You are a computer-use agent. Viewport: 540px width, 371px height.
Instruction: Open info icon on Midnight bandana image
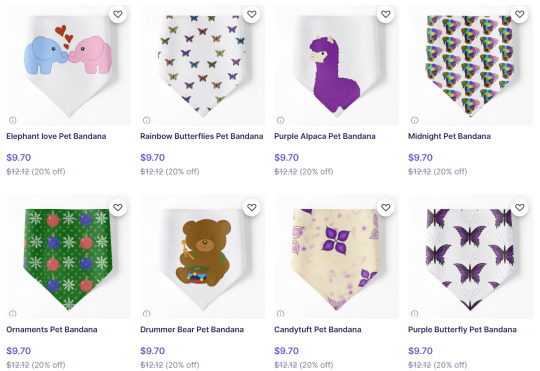click(415, 120)
